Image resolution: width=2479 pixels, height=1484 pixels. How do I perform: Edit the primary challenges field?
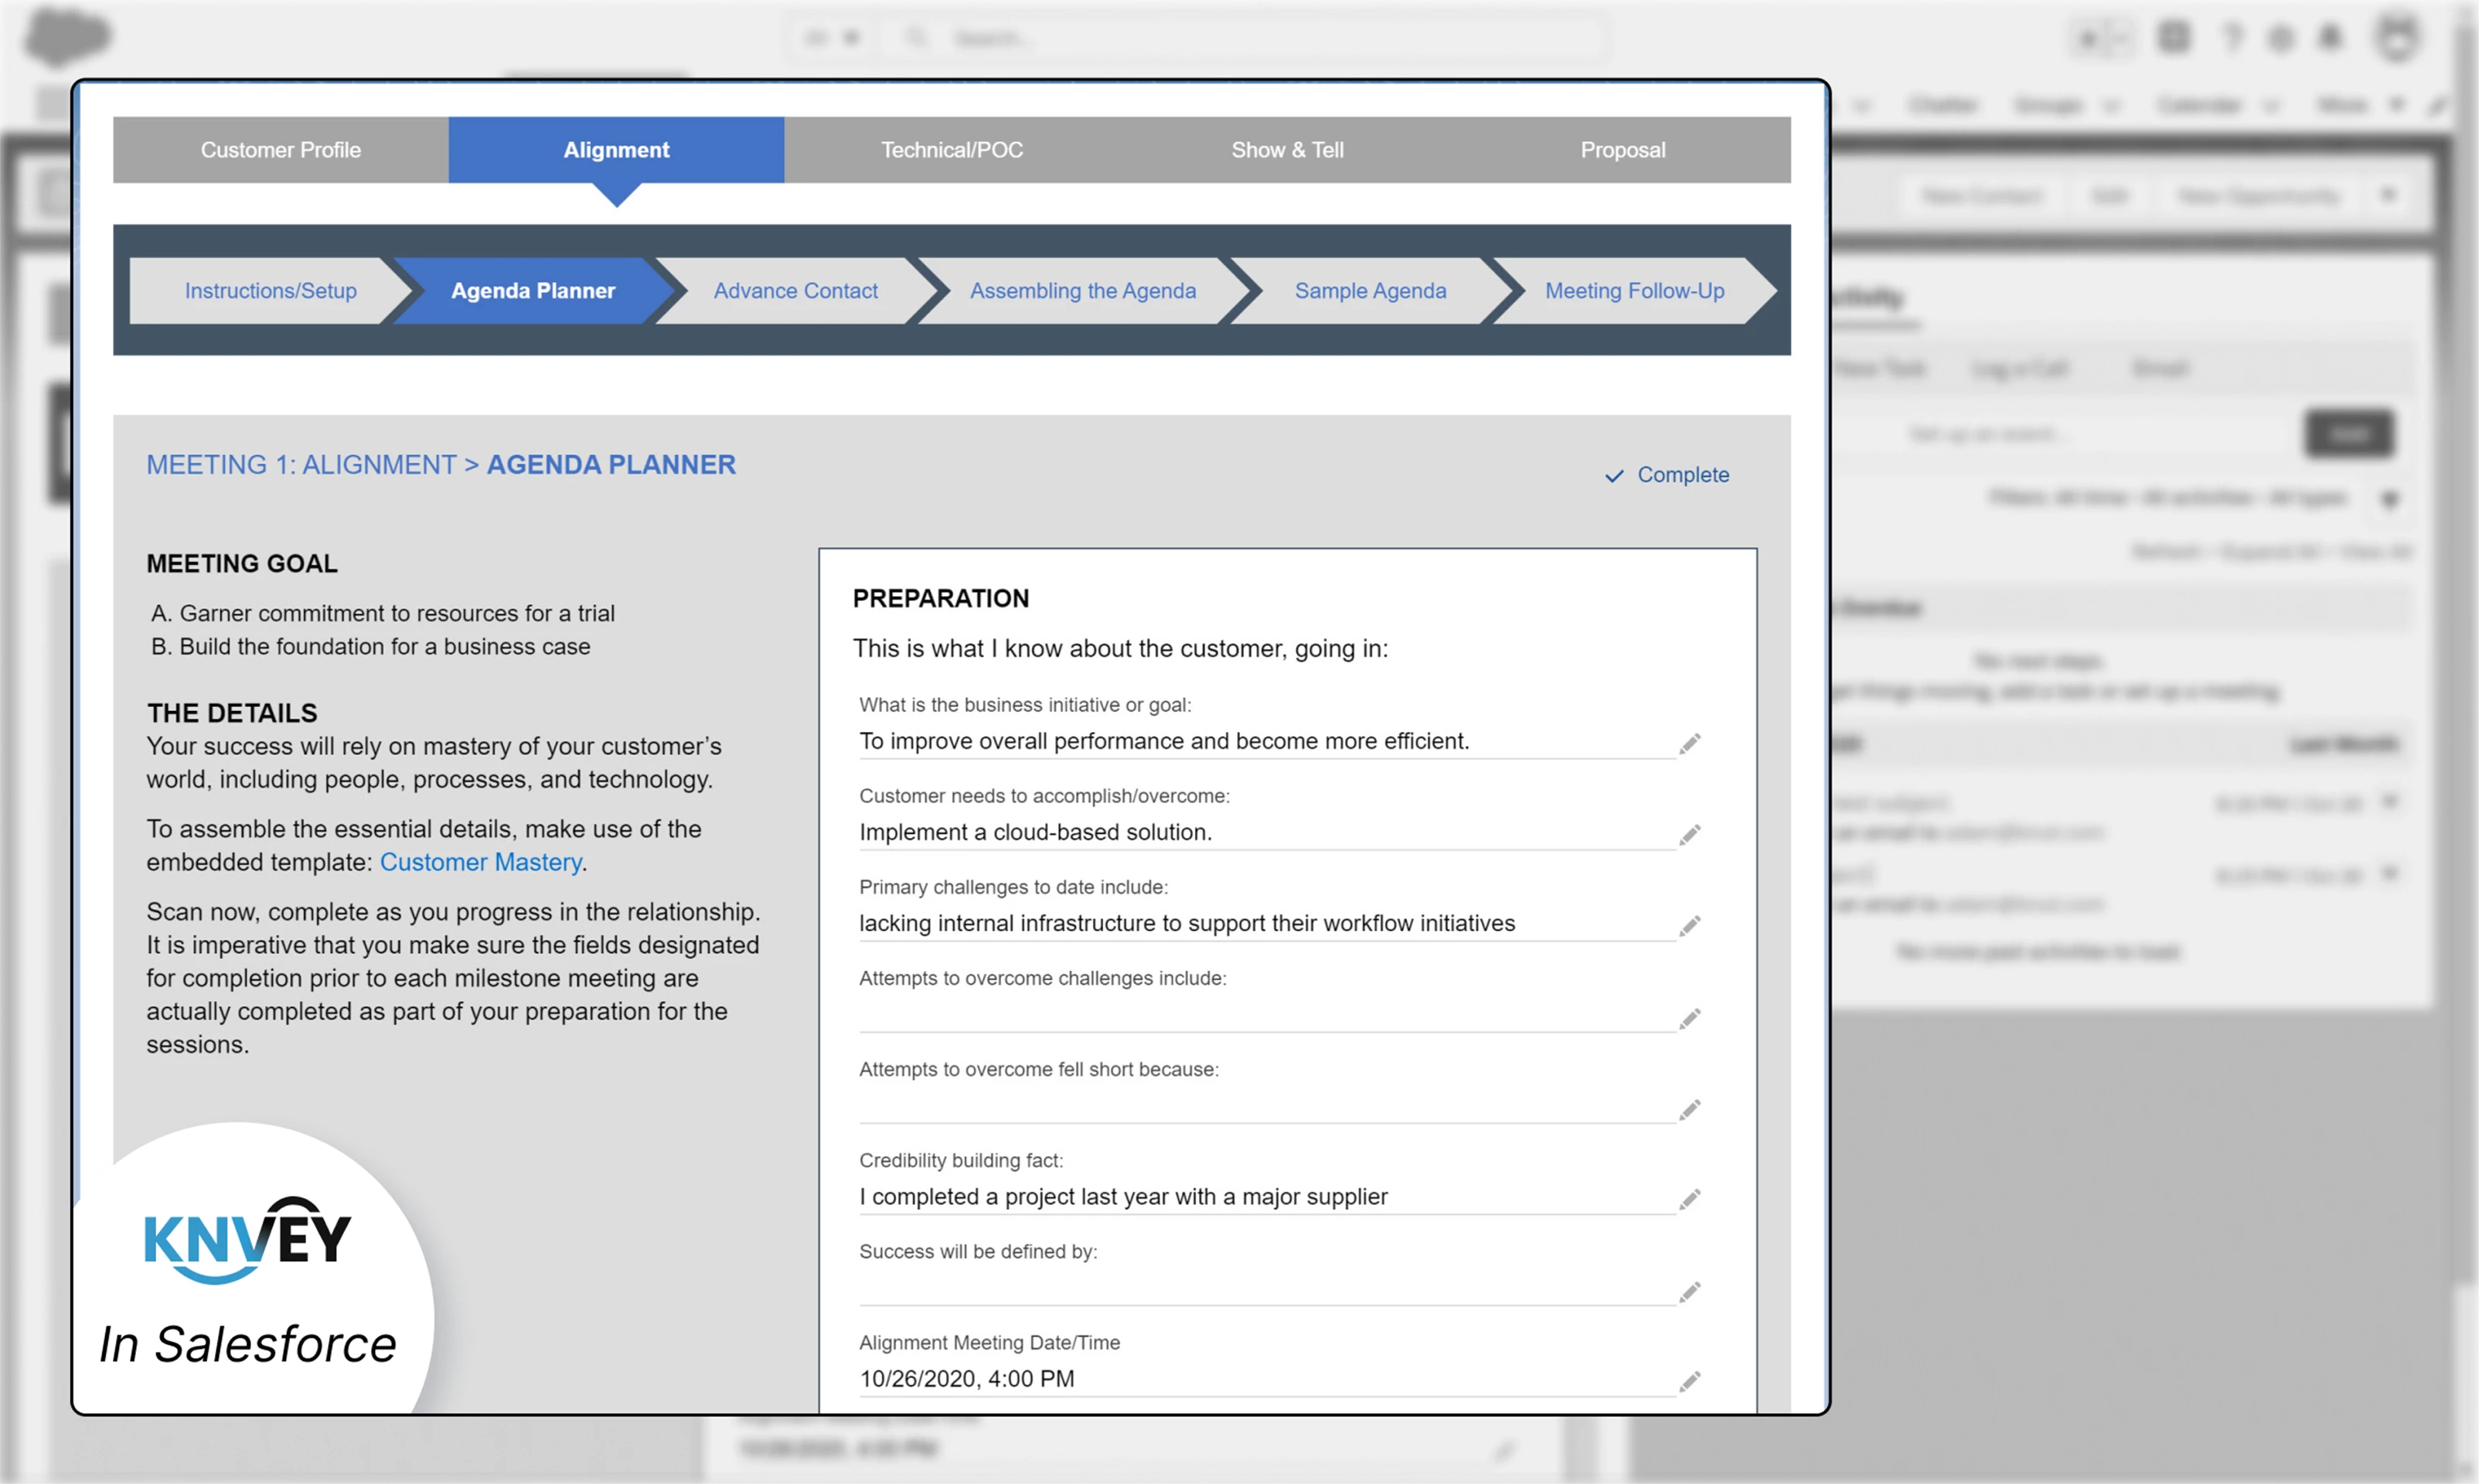click(x=1689, y=925)
